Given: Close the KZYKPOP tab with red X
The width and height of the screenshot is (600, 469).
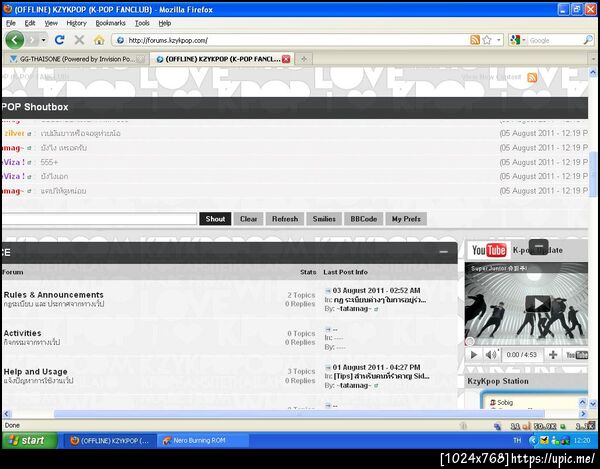Looking at the screenshot, I should (286, 59).
